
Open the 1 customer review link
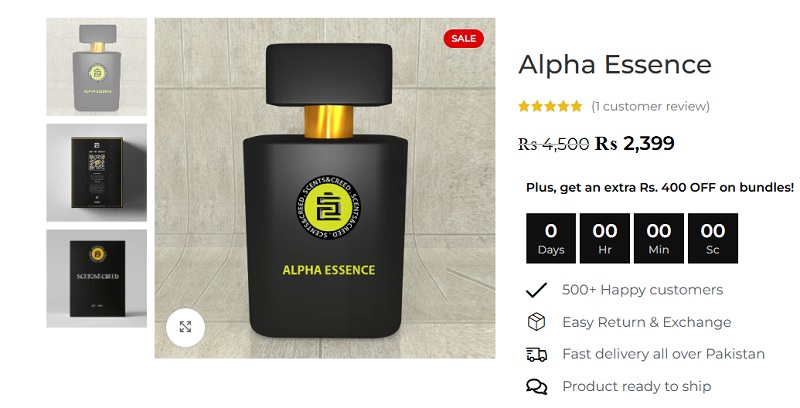(x=651, y=106)
